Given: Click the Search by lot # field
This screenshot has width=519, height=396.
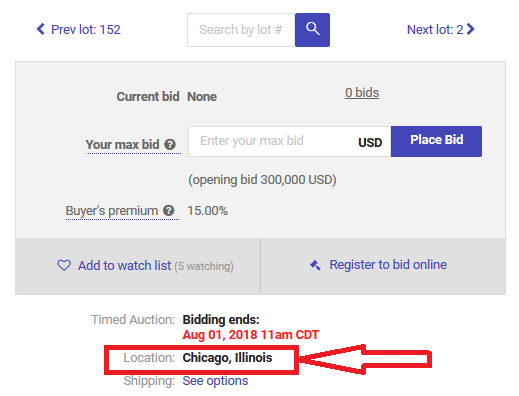Looking at the screenshot, I should [x=241, y=30].
